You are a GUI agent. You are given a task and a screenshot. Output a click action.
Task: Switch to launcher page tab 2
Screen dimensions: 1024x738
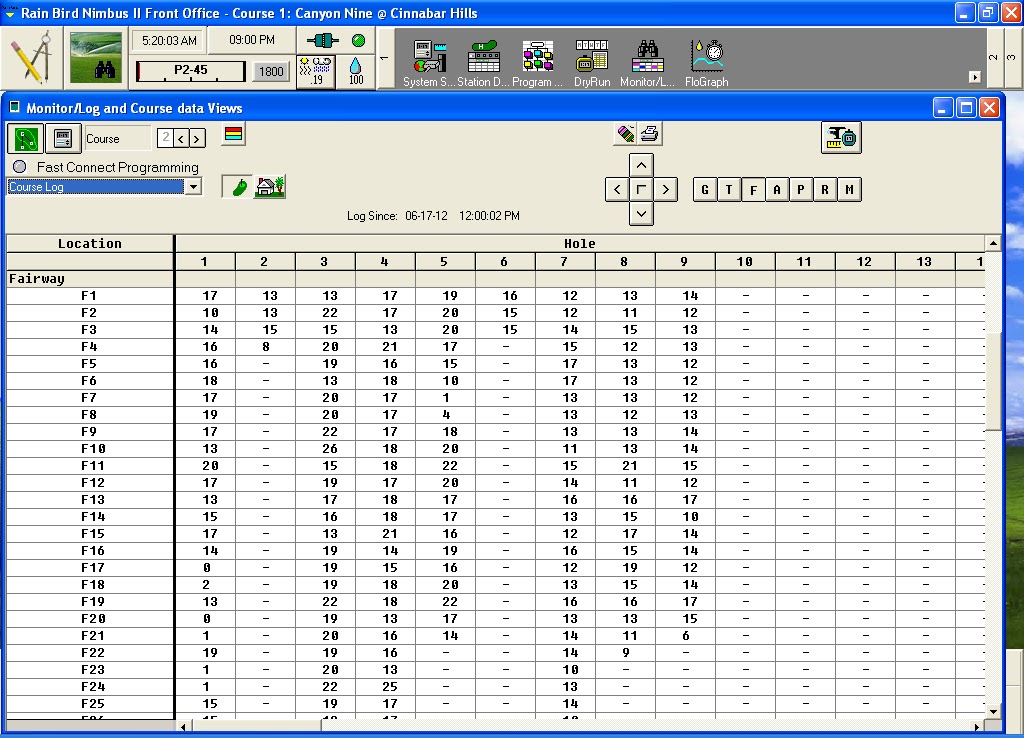point(994,57)
